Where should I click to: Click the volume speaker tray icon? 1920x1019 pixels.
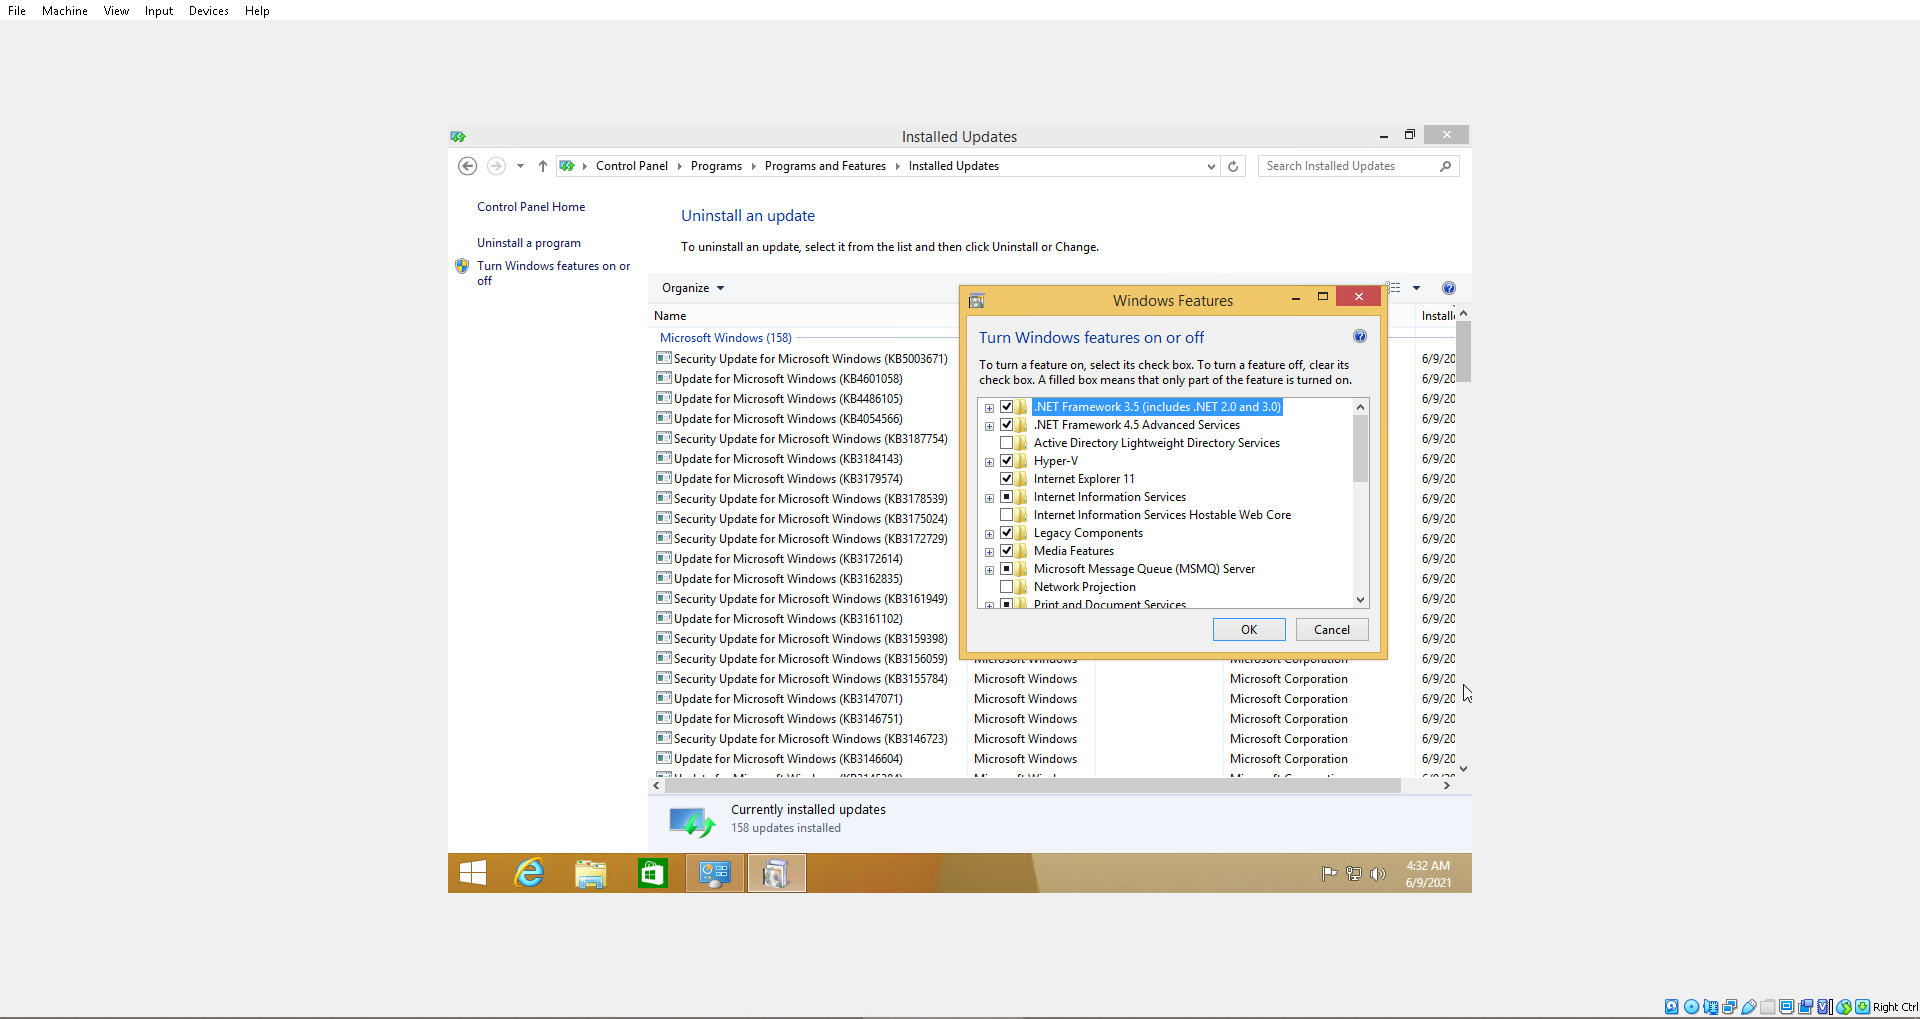[1378, 873]
